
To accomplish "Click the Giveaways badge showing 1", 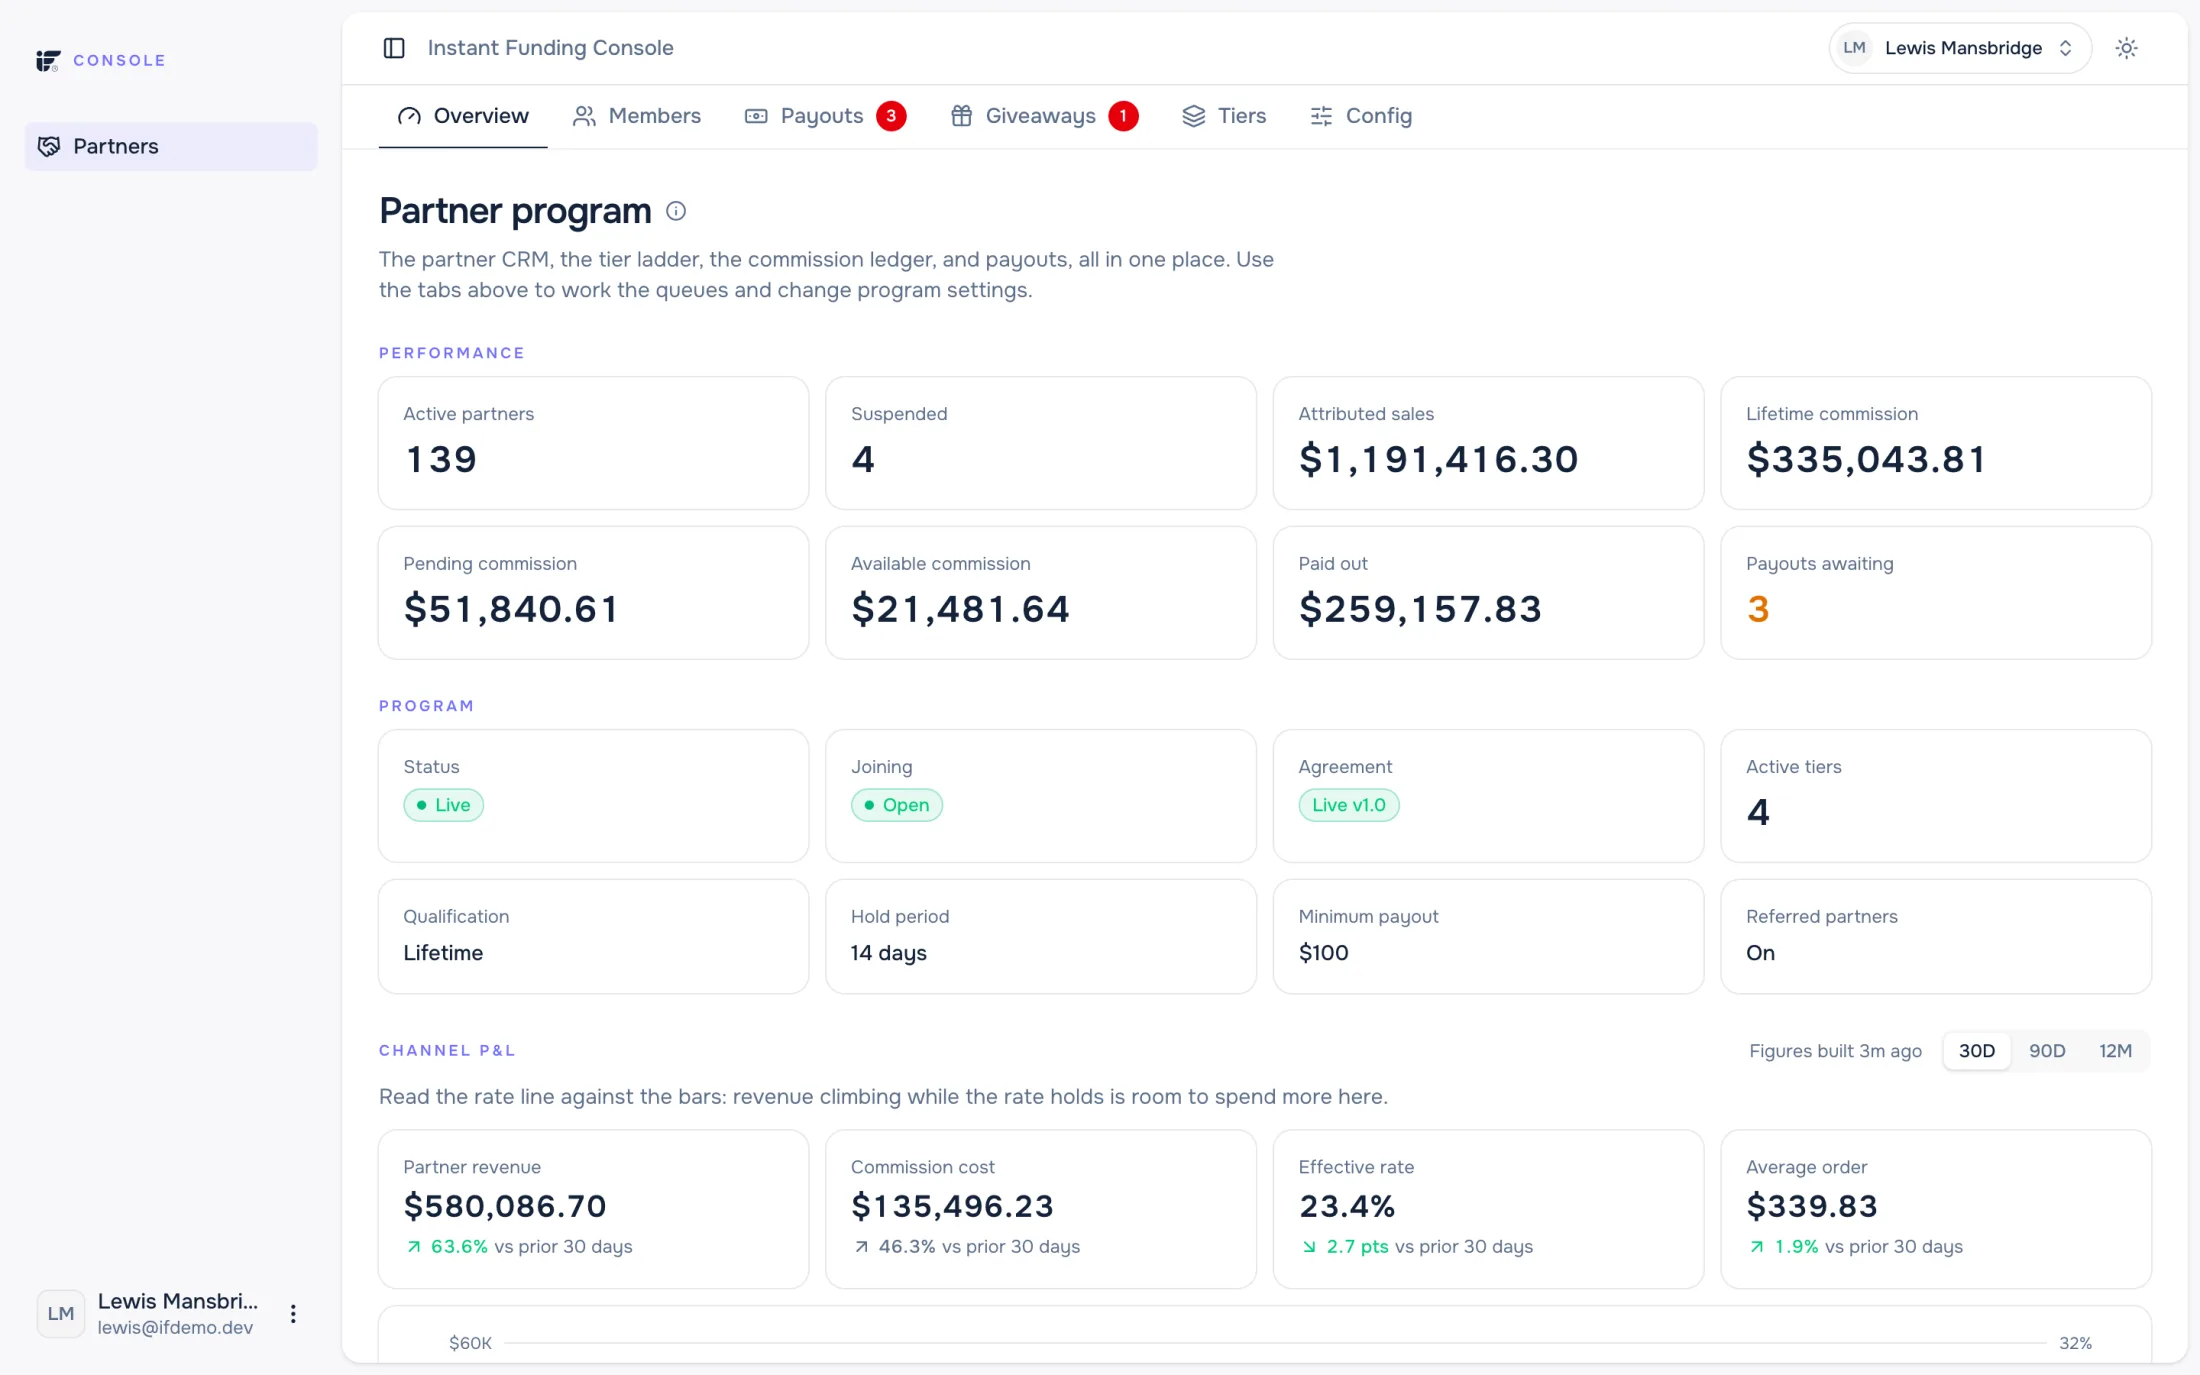I will [1123, 116].
